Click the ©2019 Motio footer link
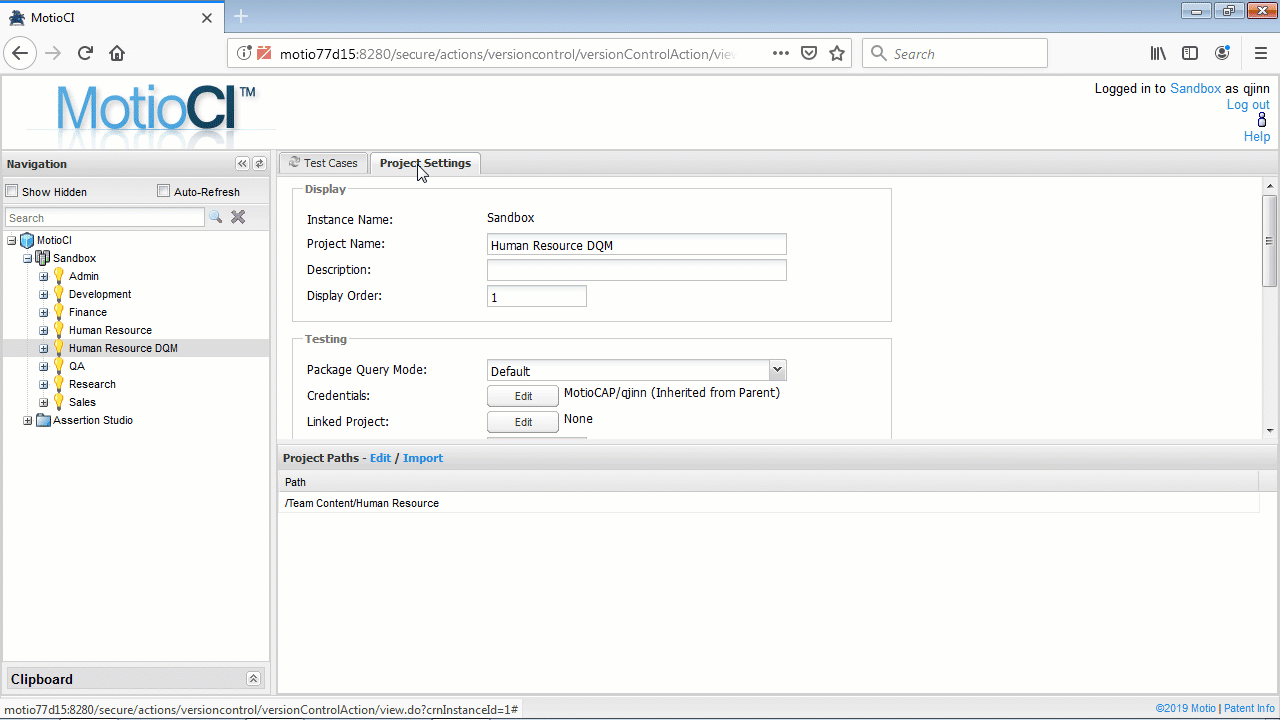 (1186, 708)
